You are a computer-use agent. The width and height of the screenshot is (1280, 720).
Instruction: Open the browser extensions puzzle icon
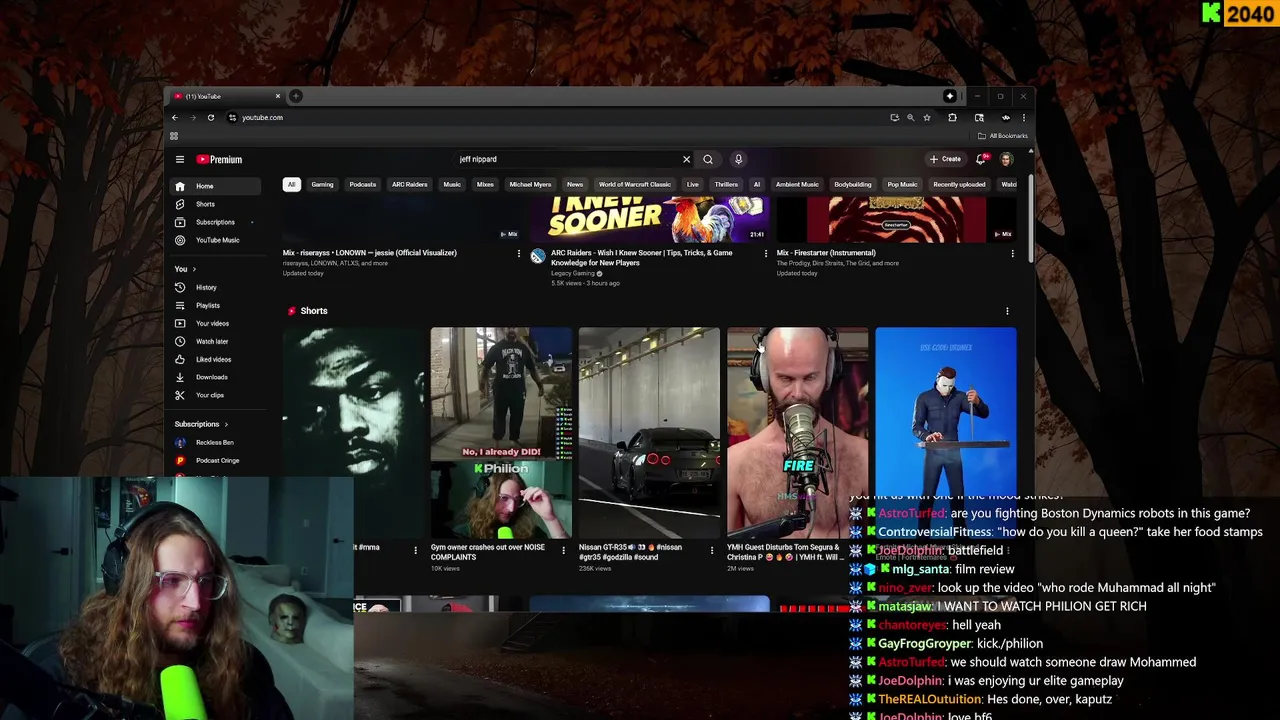pyautogui.click(x=952, y=118)
